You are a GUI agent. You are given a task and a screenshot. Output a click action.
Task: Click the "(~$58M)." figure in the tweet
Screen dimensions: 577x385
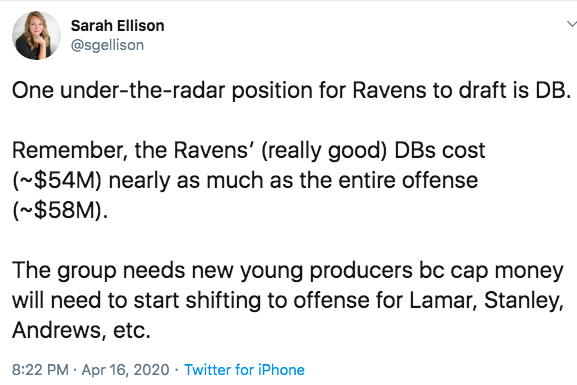coord(60,211)
